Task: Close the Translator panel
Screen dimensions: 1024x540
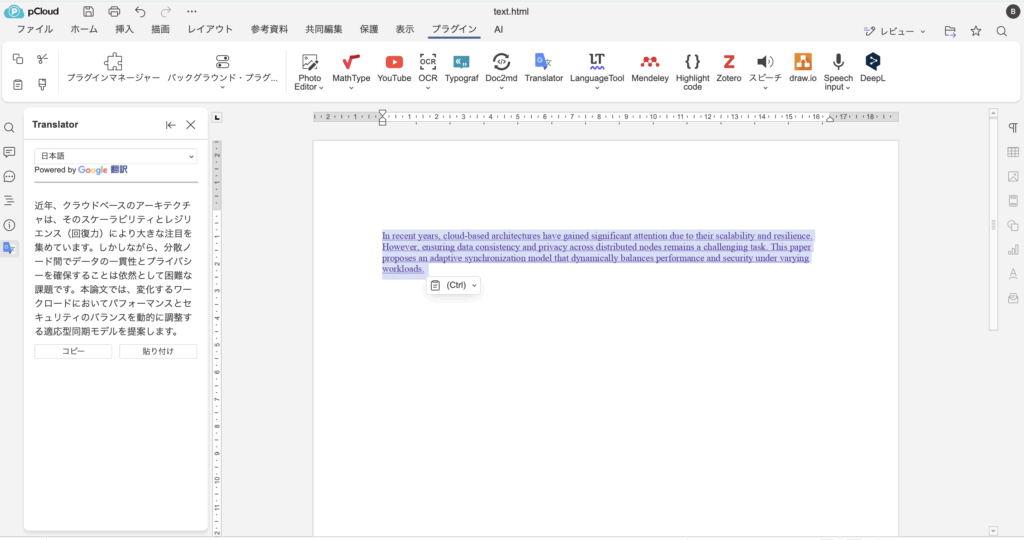Action: point(191,125)
